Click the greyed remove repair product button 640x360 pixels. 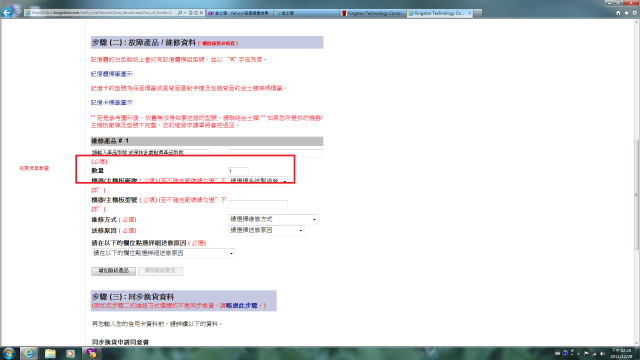(160, 271)
